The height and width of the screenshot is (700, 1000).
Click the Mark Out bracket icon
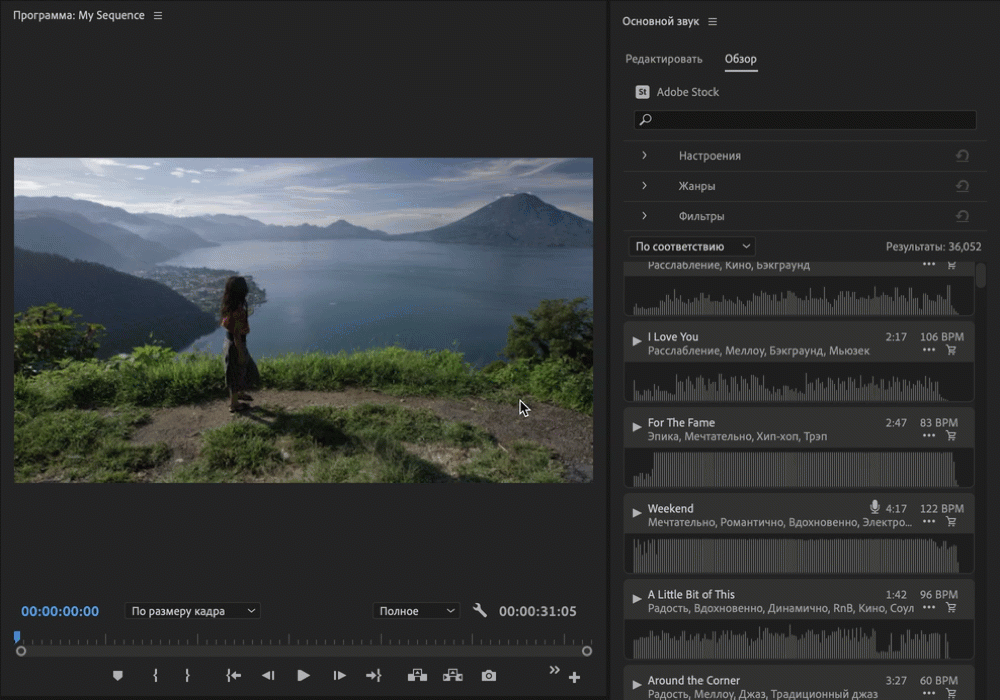coord(187,676)
